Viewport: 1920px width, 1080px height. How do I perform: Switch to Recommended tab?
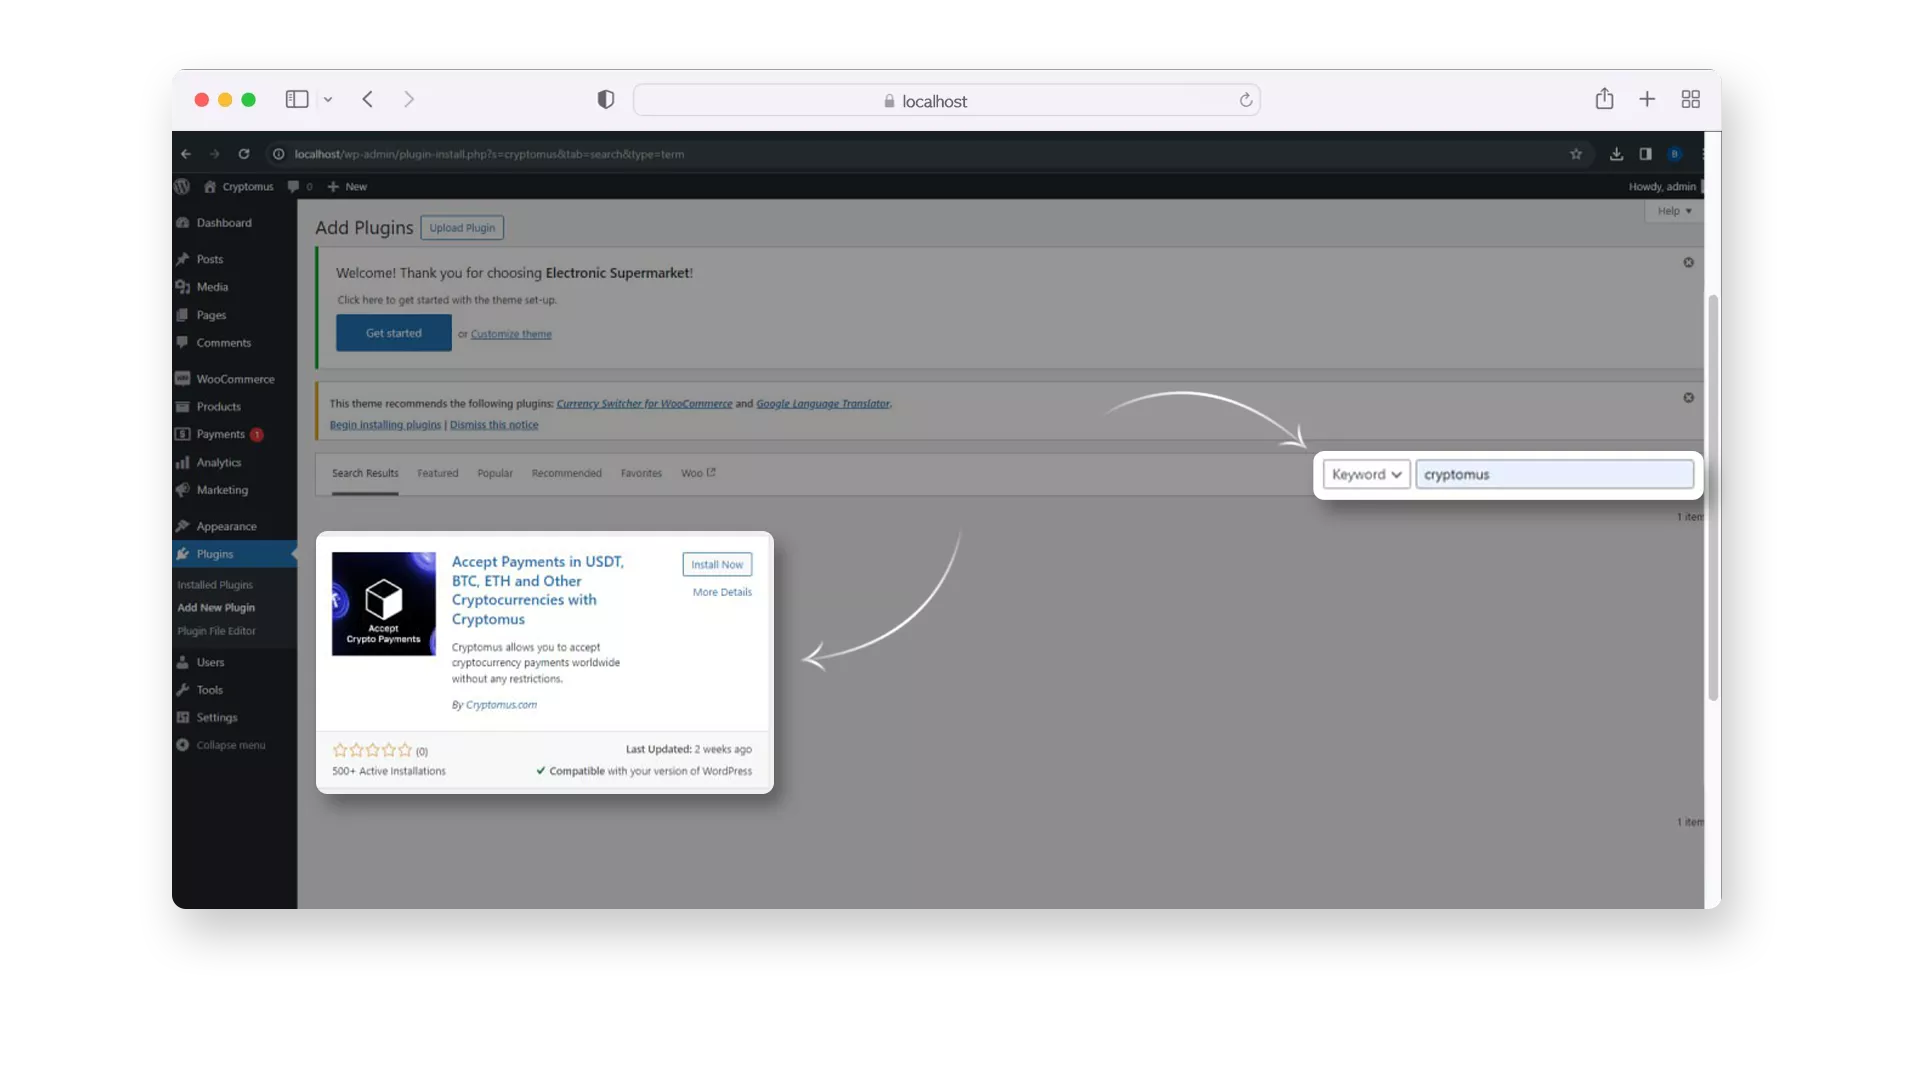[567, 474]
